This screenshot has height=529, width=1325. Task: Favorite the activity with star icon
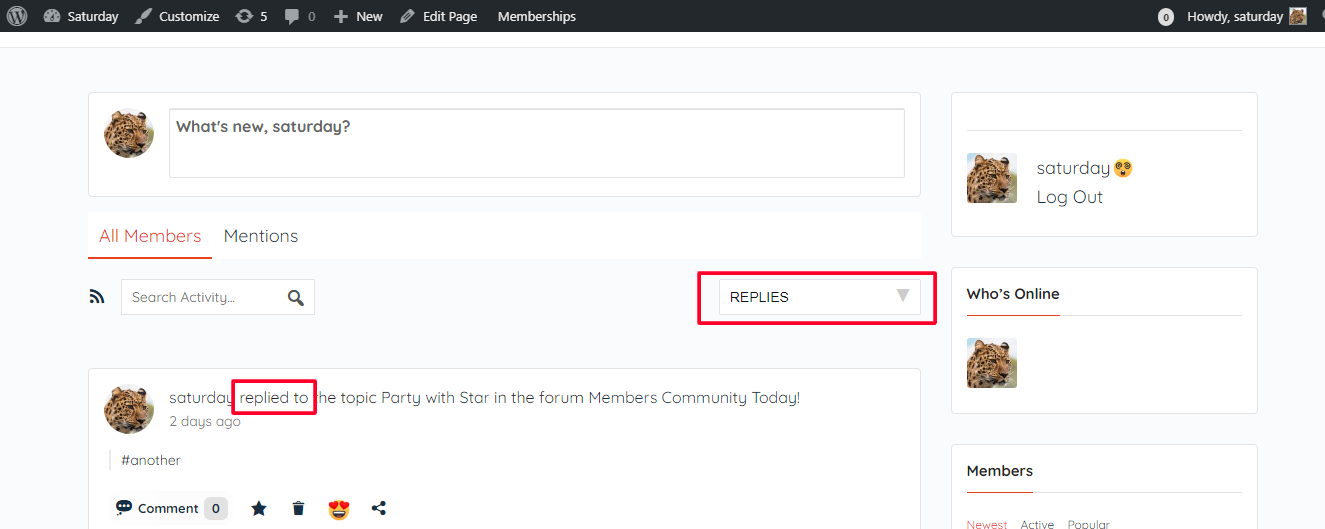pos(259,508)
